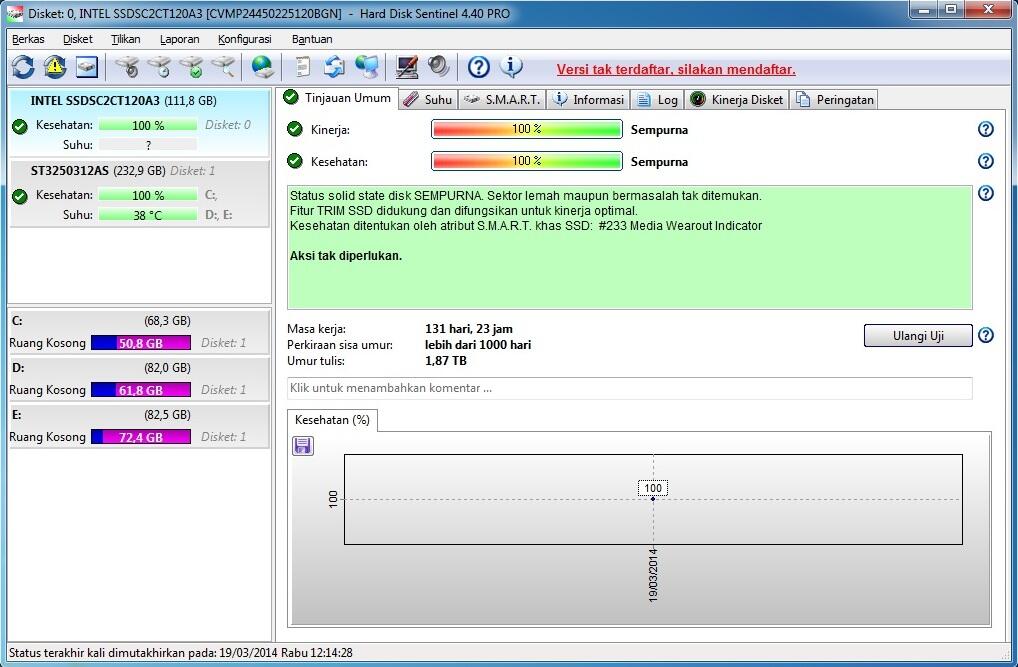Click the help icon beside green status box

986,193
